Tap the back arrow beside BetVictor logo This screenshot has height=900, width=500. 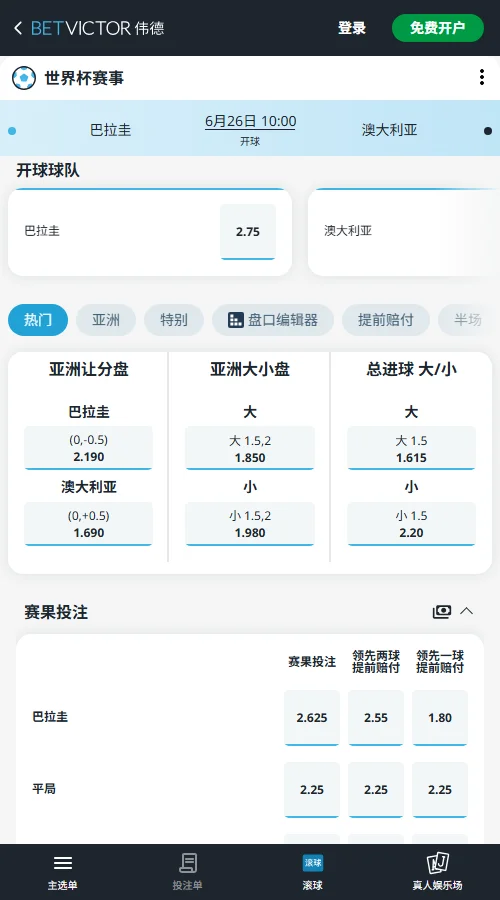(18, 28)
